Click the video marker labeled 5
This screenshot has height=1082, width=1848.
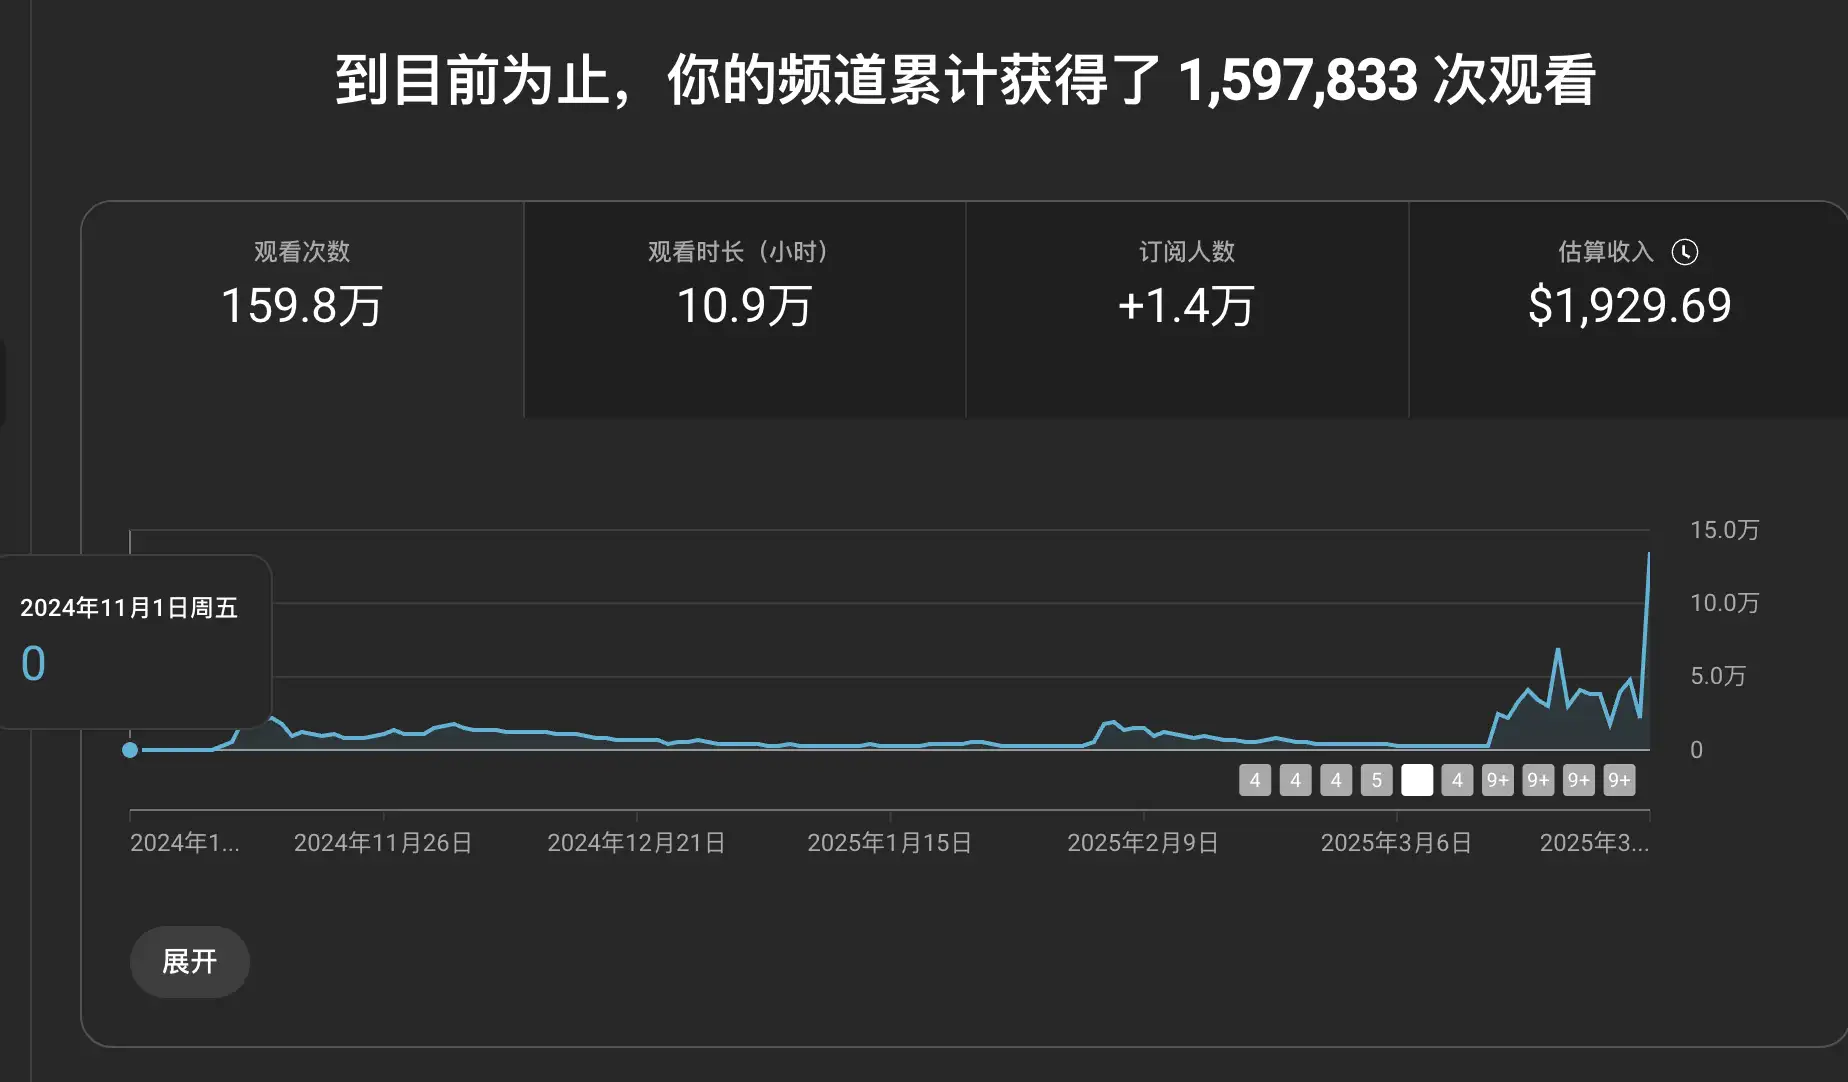click(x=1376, y=780)
